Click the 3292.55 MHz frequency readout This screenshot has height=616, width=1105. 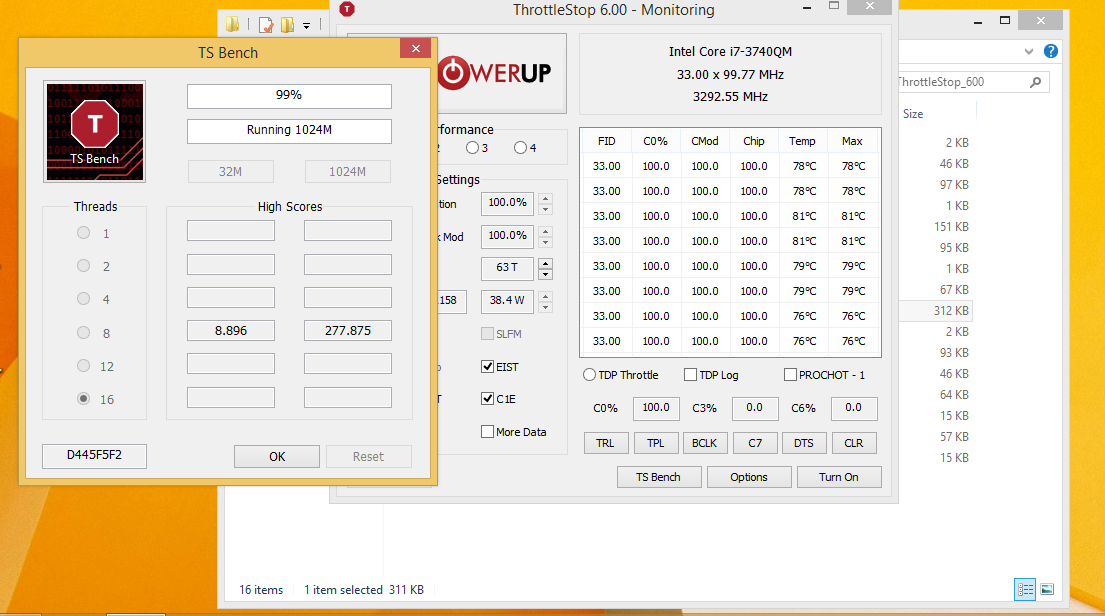[x=730, y=97]
